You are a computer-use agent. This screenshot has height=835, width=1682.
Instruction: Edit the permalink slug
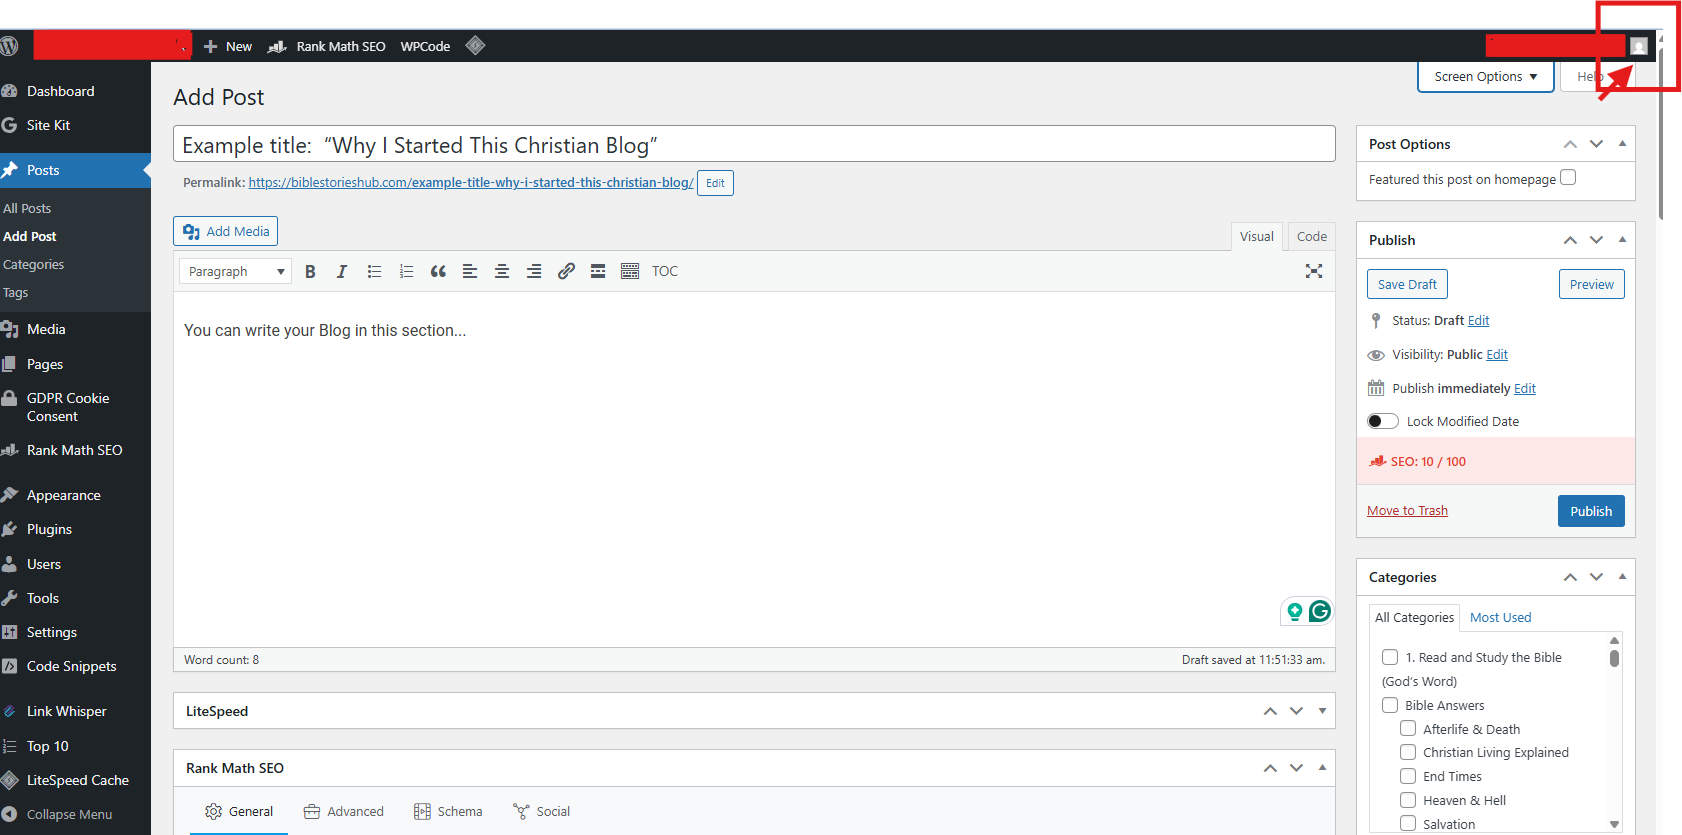coord(715,183)
